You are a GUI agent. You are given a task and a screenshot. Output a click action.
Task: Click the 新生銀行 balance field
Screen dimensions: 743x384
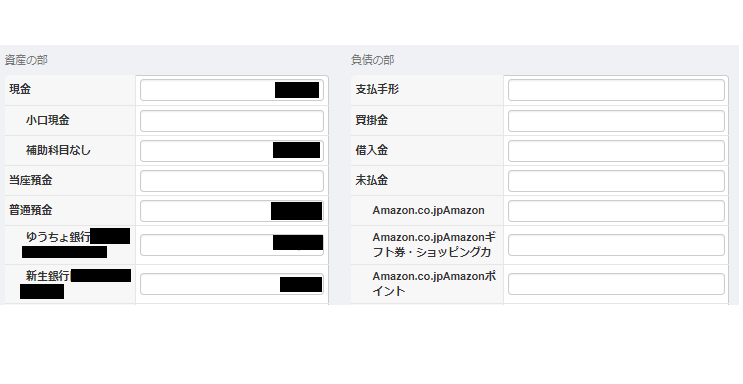pyautogui.click(x=232, y=284)
